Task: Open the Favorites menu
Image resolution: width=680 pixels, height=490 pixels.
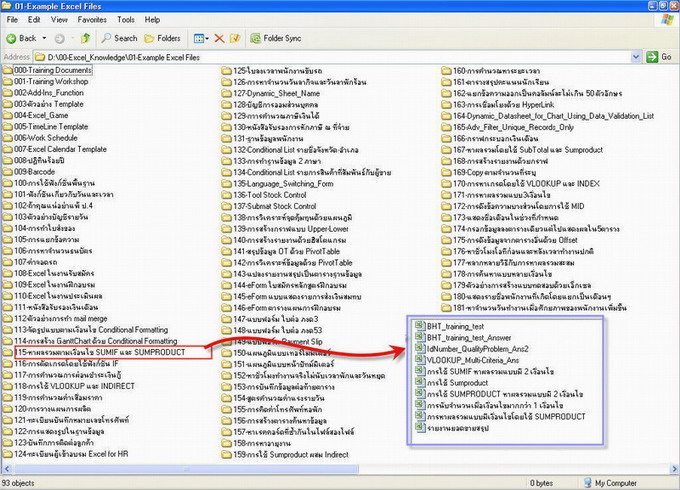Action: pos(92,20)
